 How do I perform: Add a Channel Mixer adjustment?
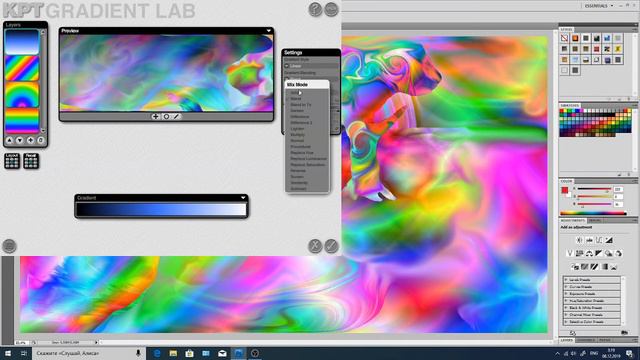(618, 253)
